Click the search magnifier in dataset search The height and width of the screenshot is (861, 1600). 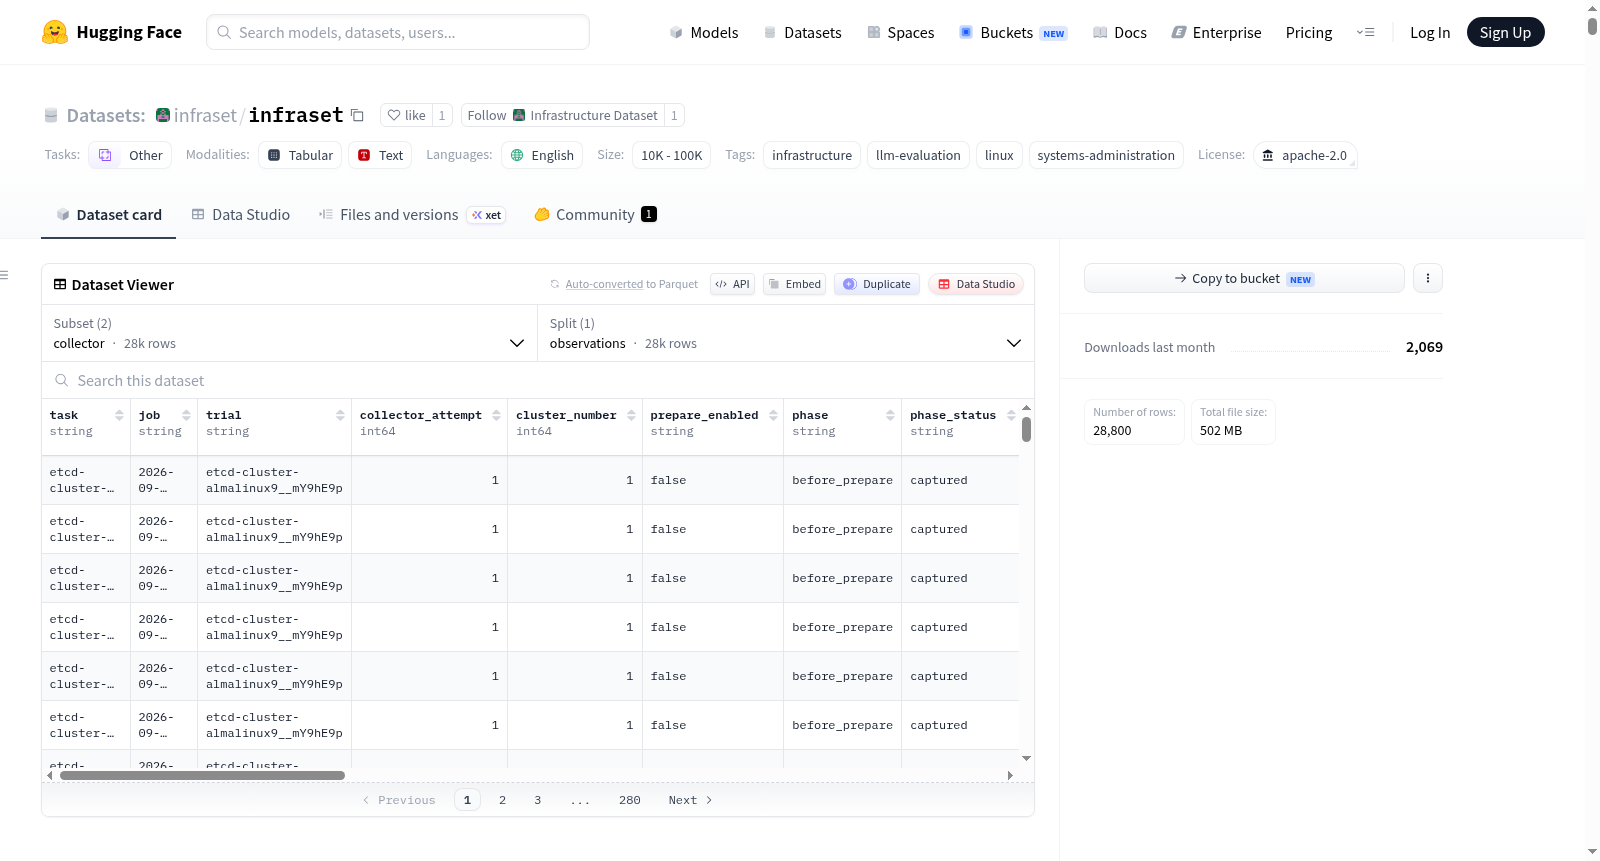click(x=62, y=380)
